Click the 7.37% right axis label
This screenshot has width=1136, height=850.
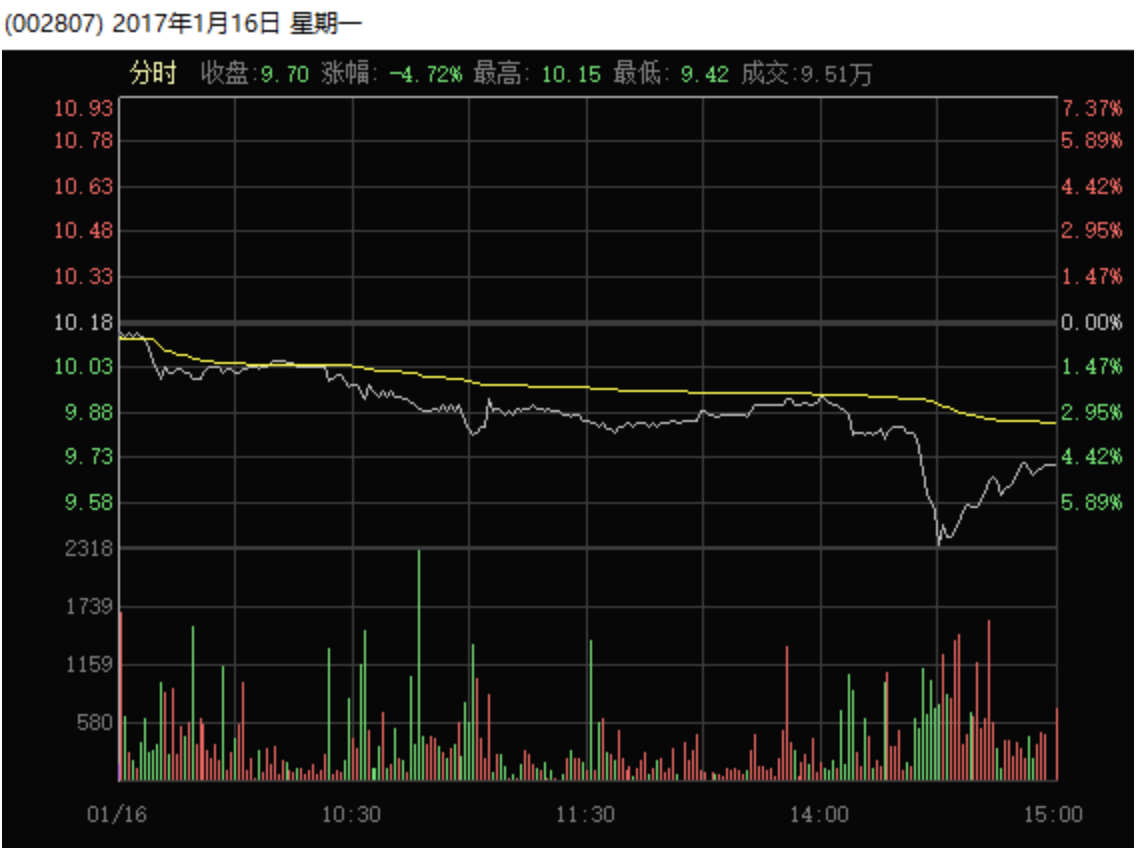click(1092, 108)
